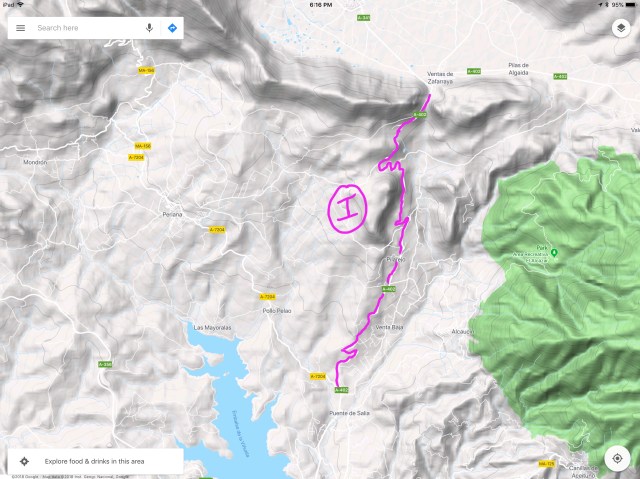Tap the Mondrón village label
The image size is (640, 479).
point(35,162)
